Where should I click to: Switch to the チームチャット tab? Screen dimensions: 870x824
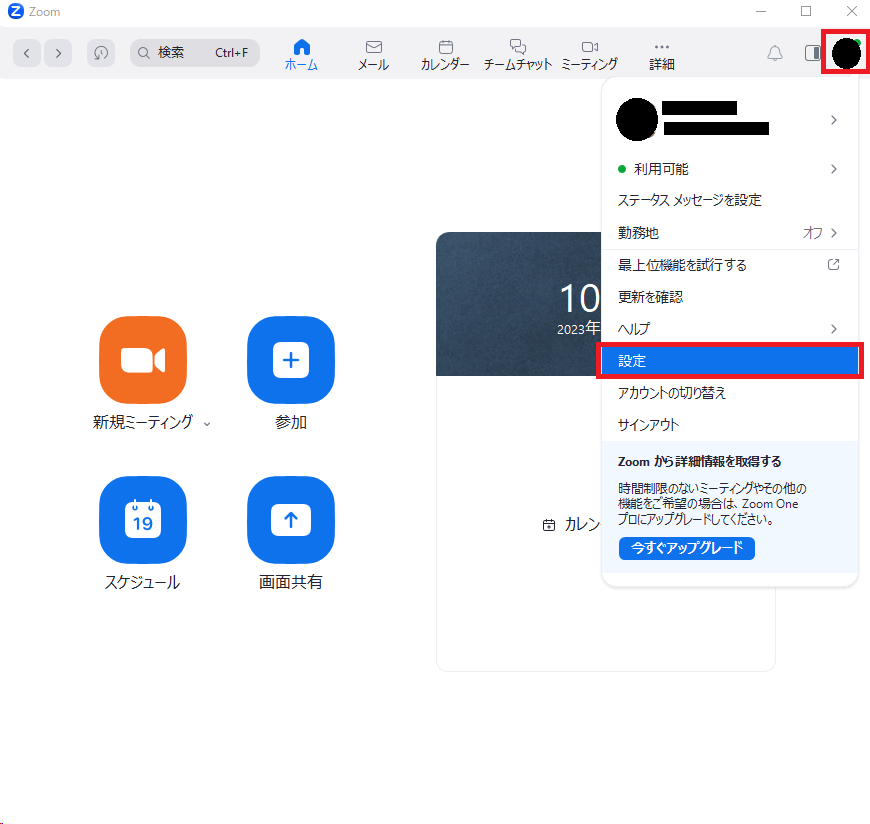(517, 54)
